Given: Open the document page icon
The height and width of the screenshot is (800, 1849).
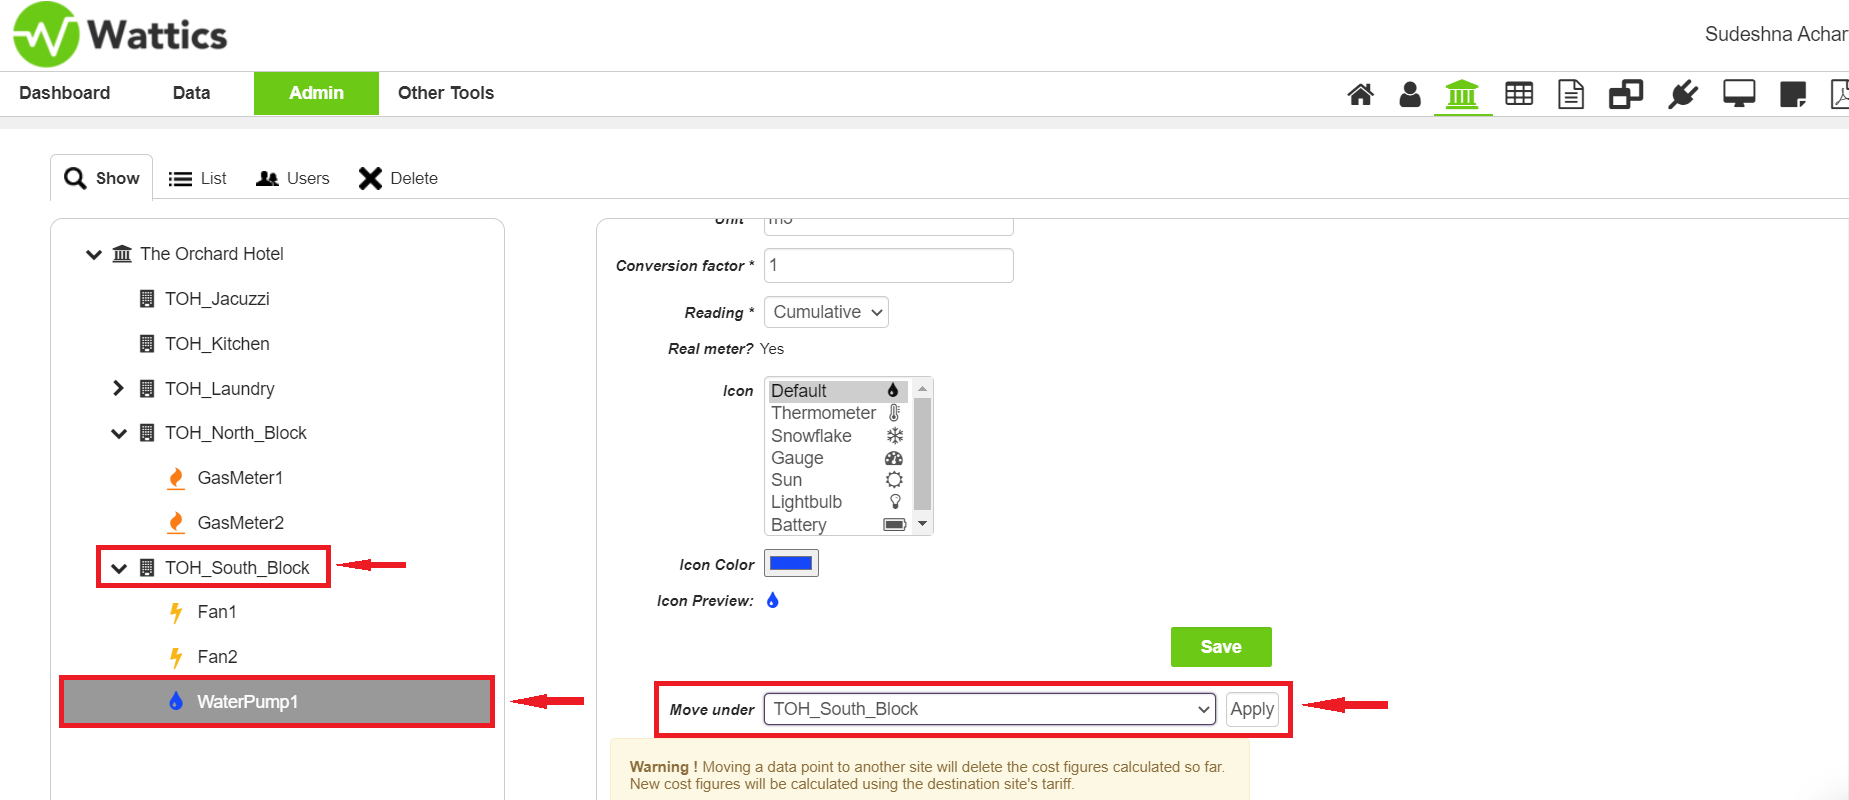Looking at the screenshot, I should [1571, 94].
